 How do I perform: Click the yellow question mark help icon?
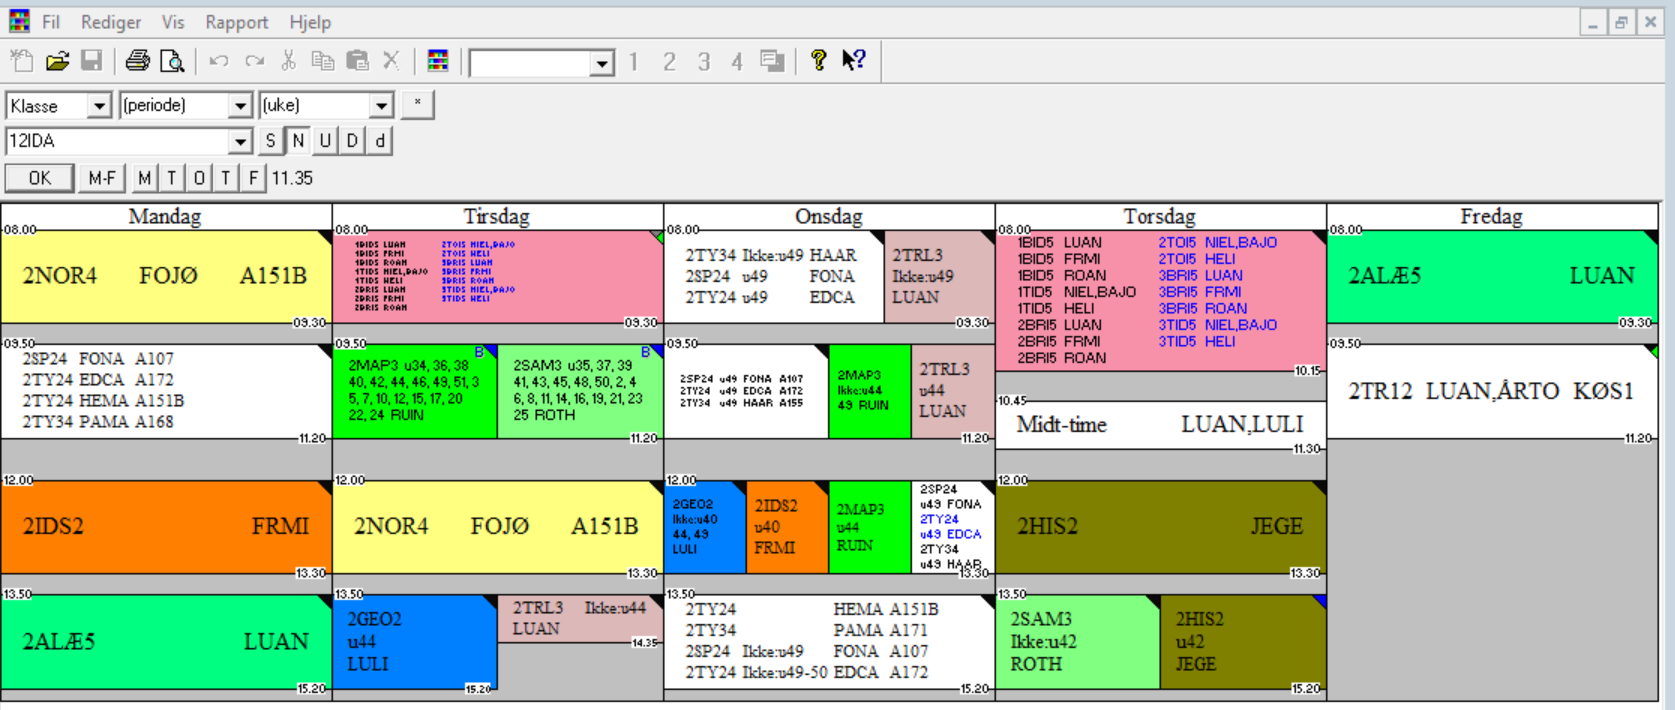[x=818, y=61]
